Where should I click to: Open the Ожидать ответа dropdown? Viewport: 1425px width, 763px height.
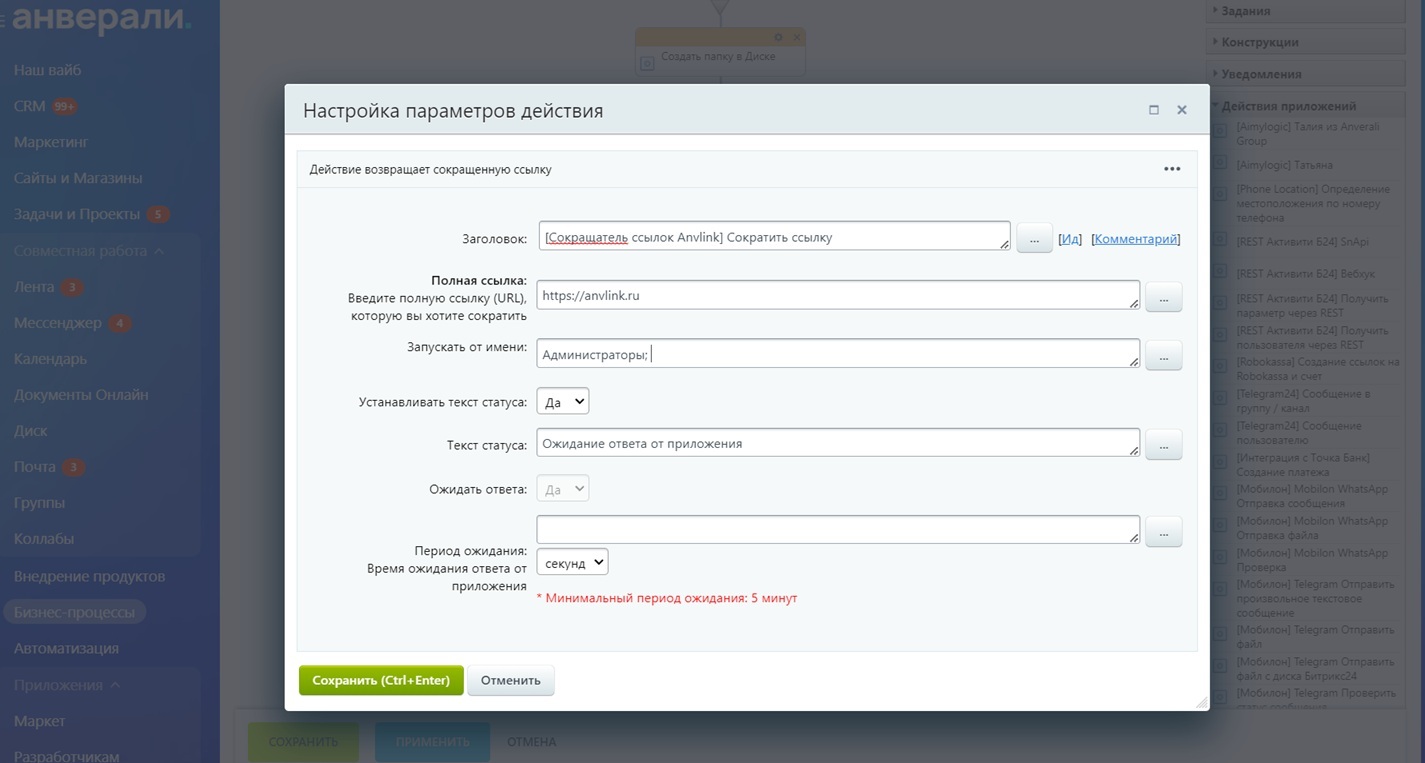pyautogui.click(x=563, y=489)
